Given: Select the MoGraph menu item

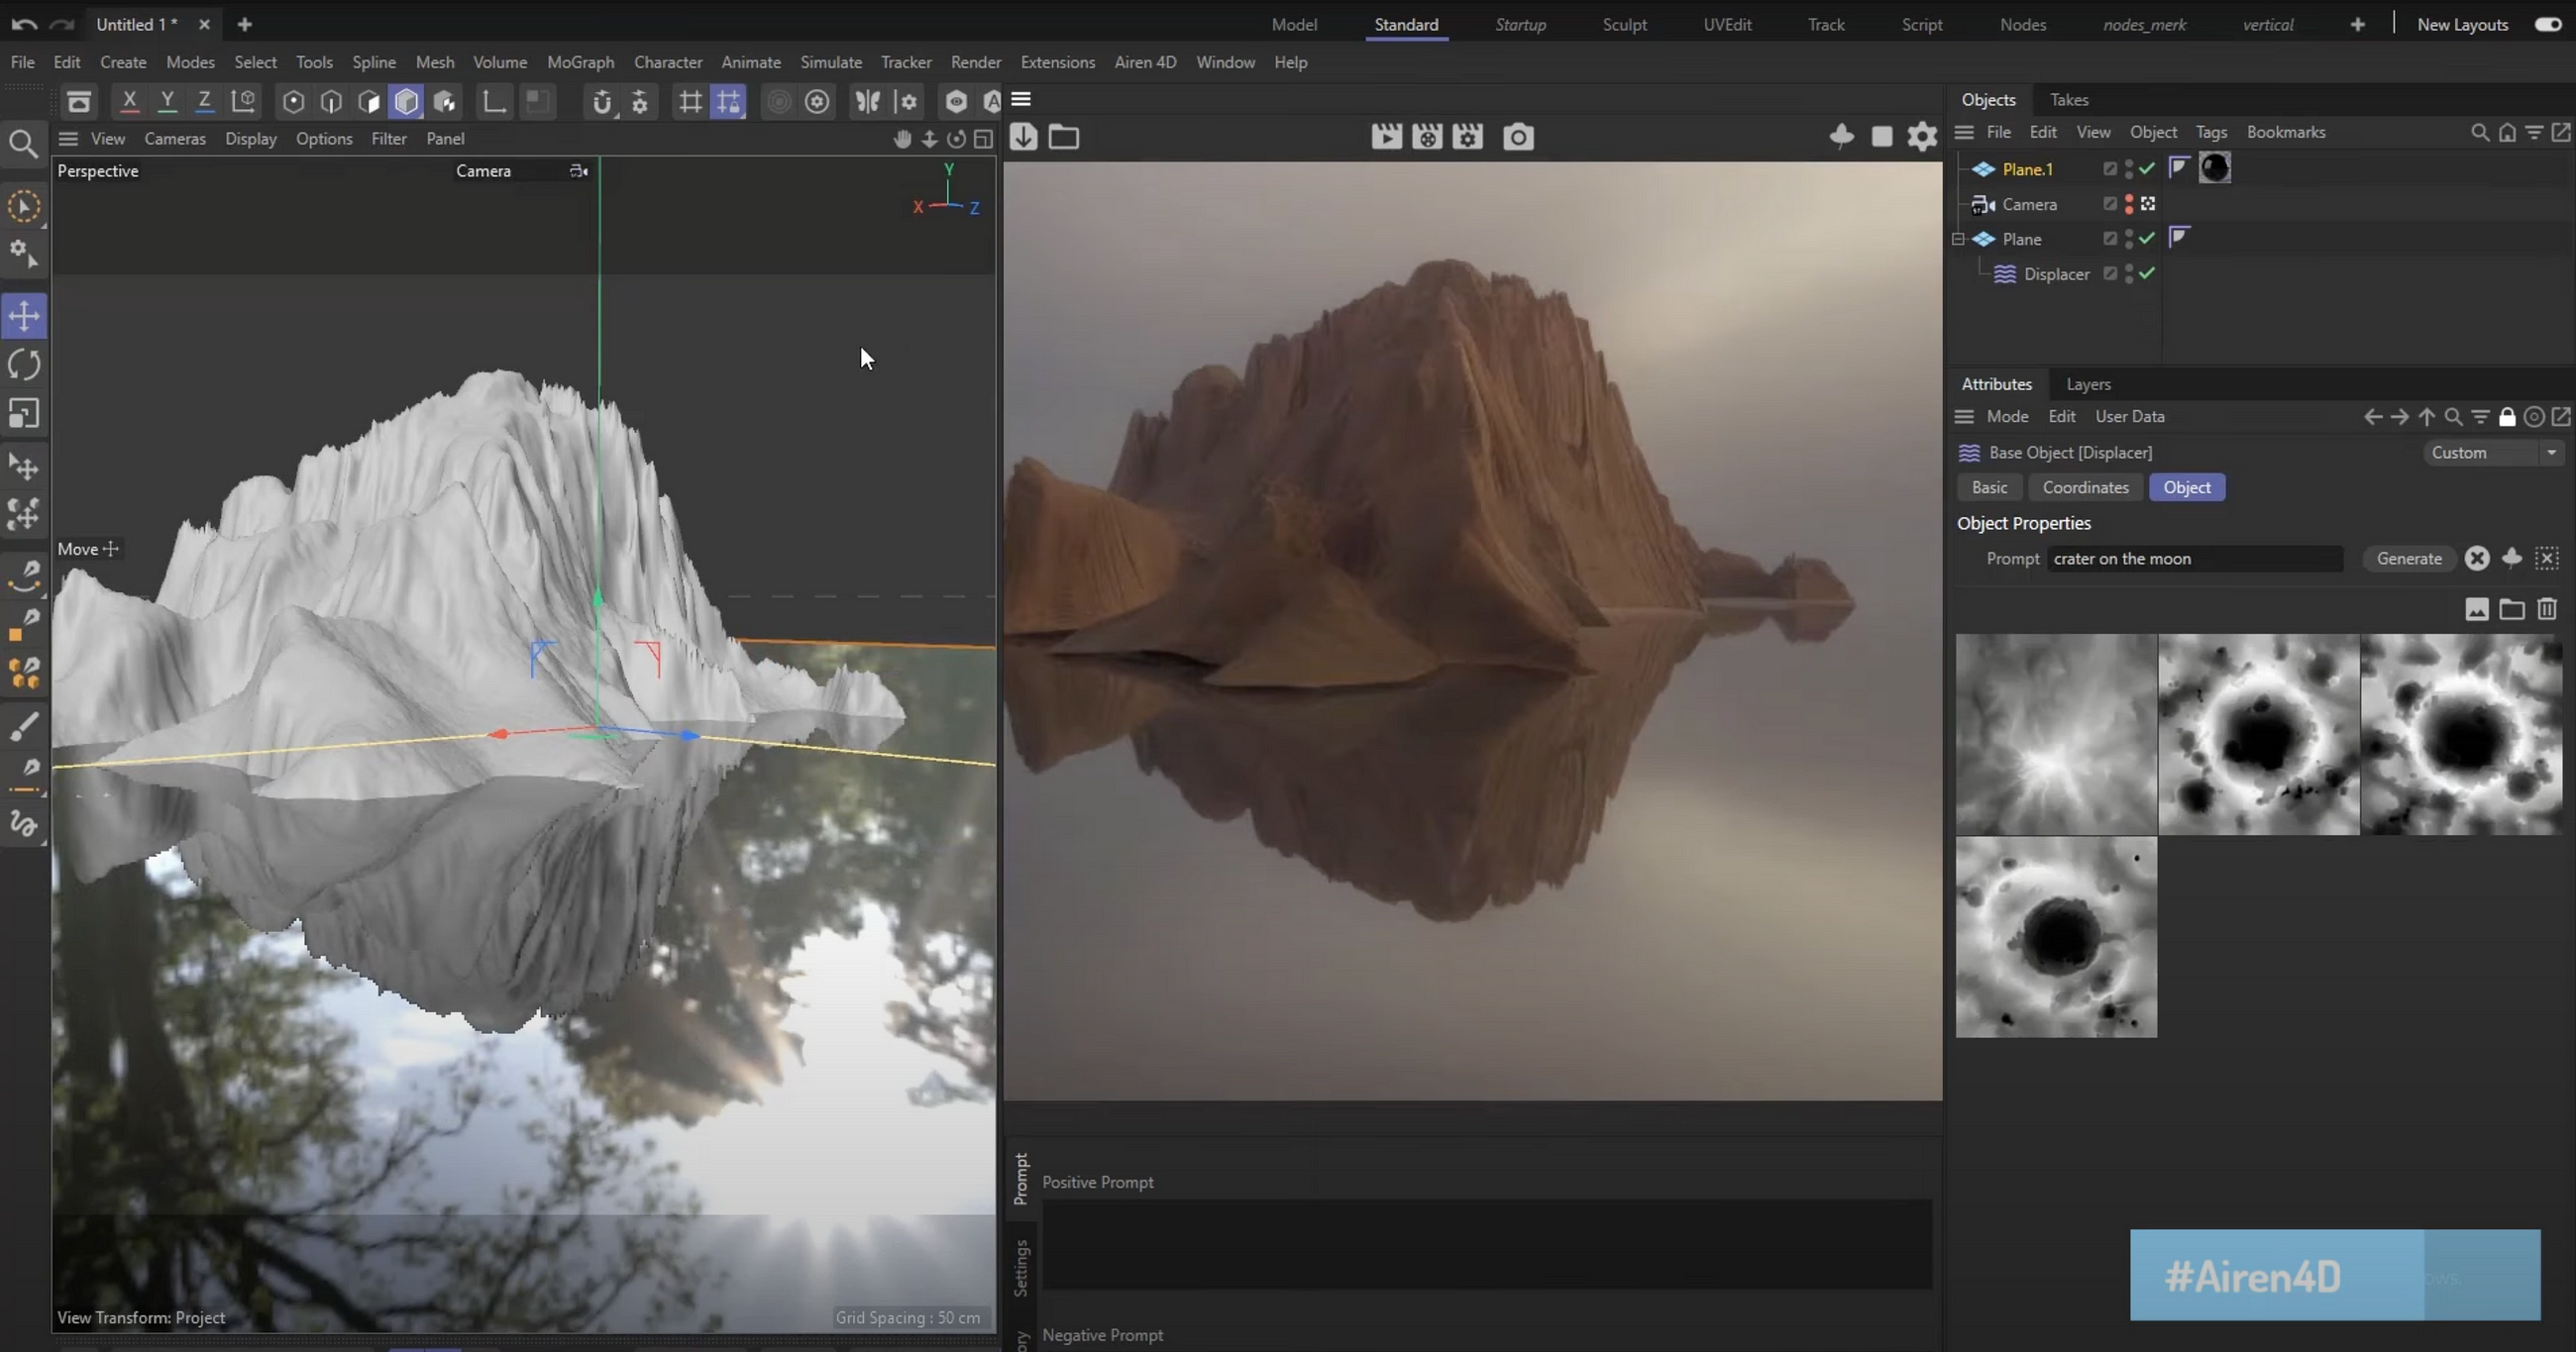Looking at the screenshot, I should [580, 61].
